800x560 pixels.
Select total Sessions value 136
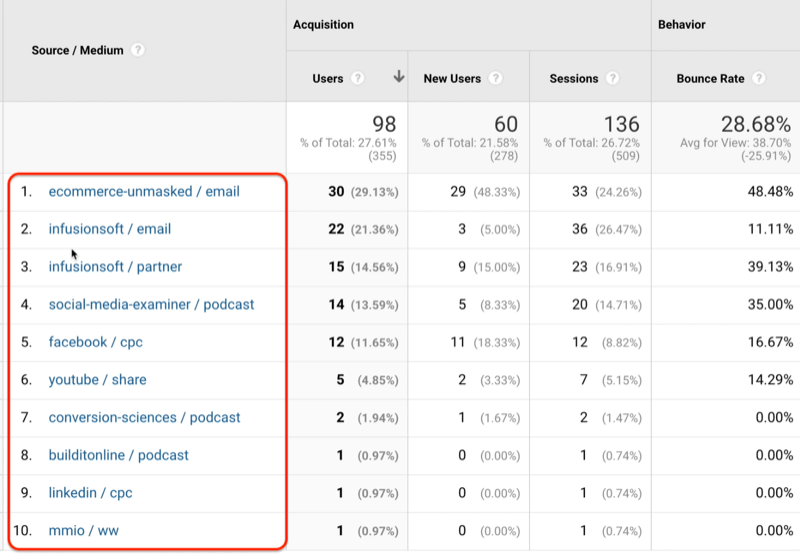pos(621,124)
